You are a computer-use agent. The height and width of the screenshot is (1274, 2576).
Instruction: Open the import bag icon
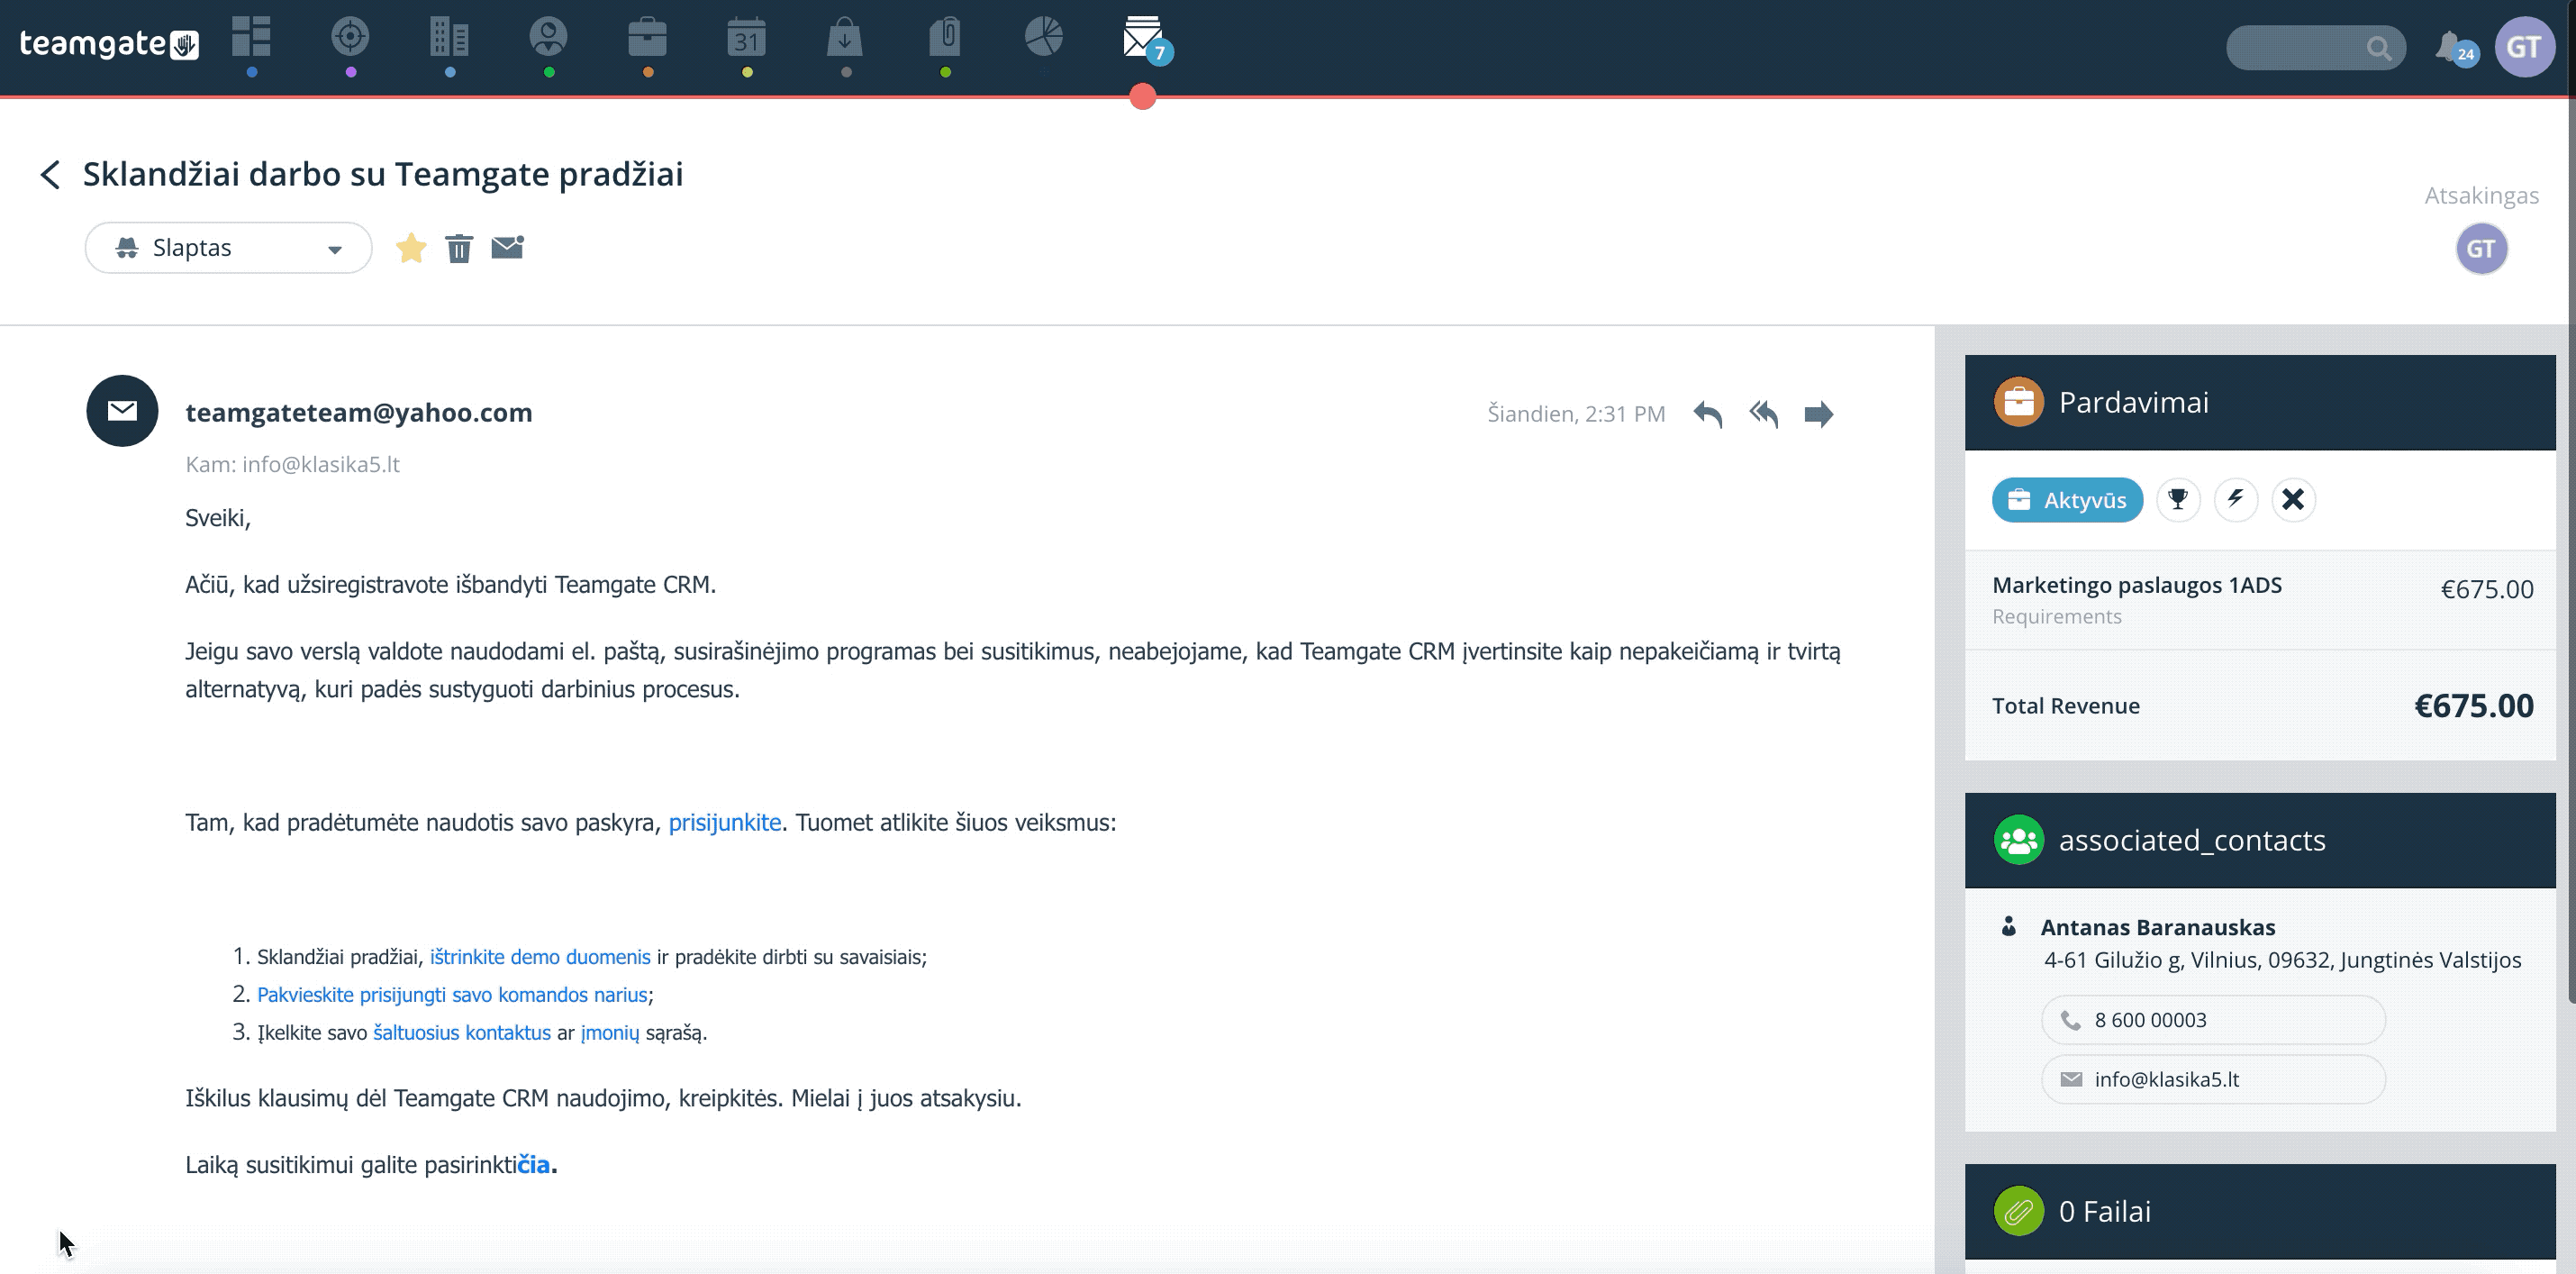coord(845,38)
